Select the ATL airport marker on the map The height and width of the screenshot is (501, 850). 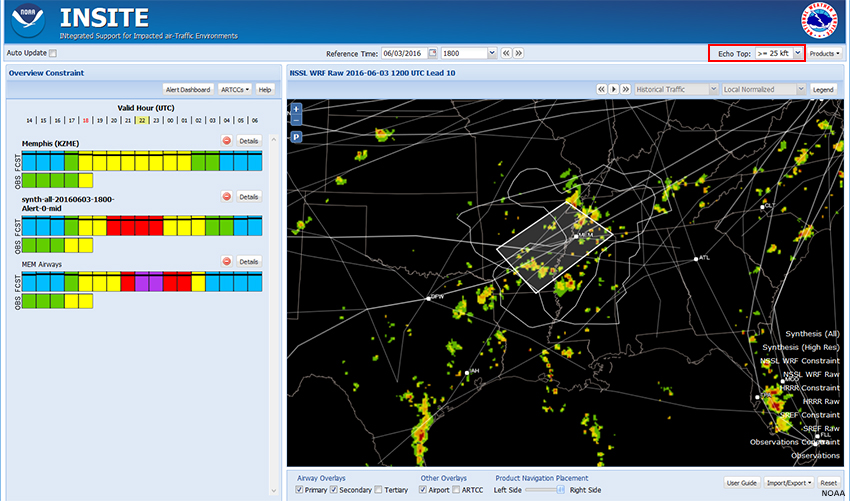pos(696,259)
